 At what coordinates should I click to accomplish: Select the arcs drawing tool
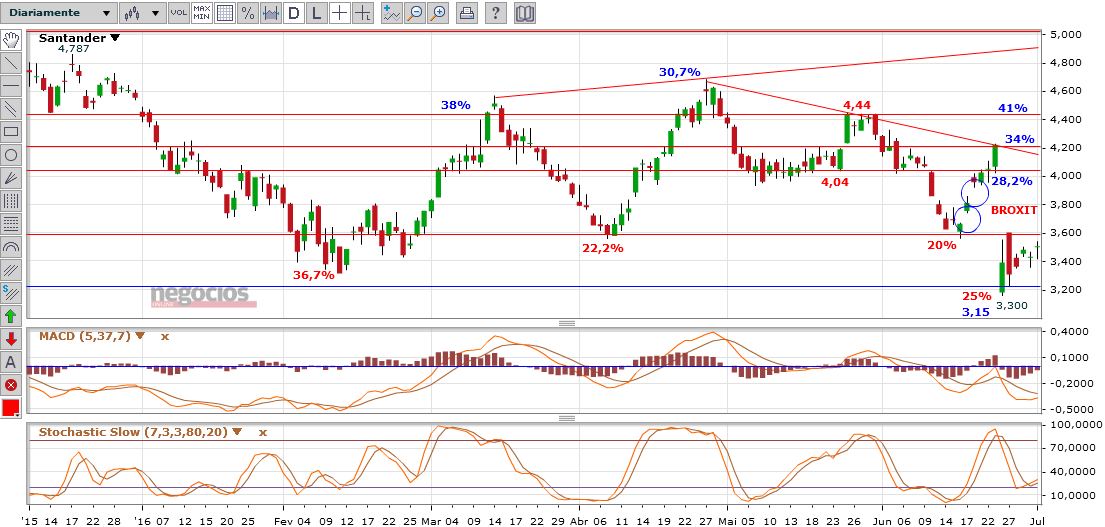point(11,247)
